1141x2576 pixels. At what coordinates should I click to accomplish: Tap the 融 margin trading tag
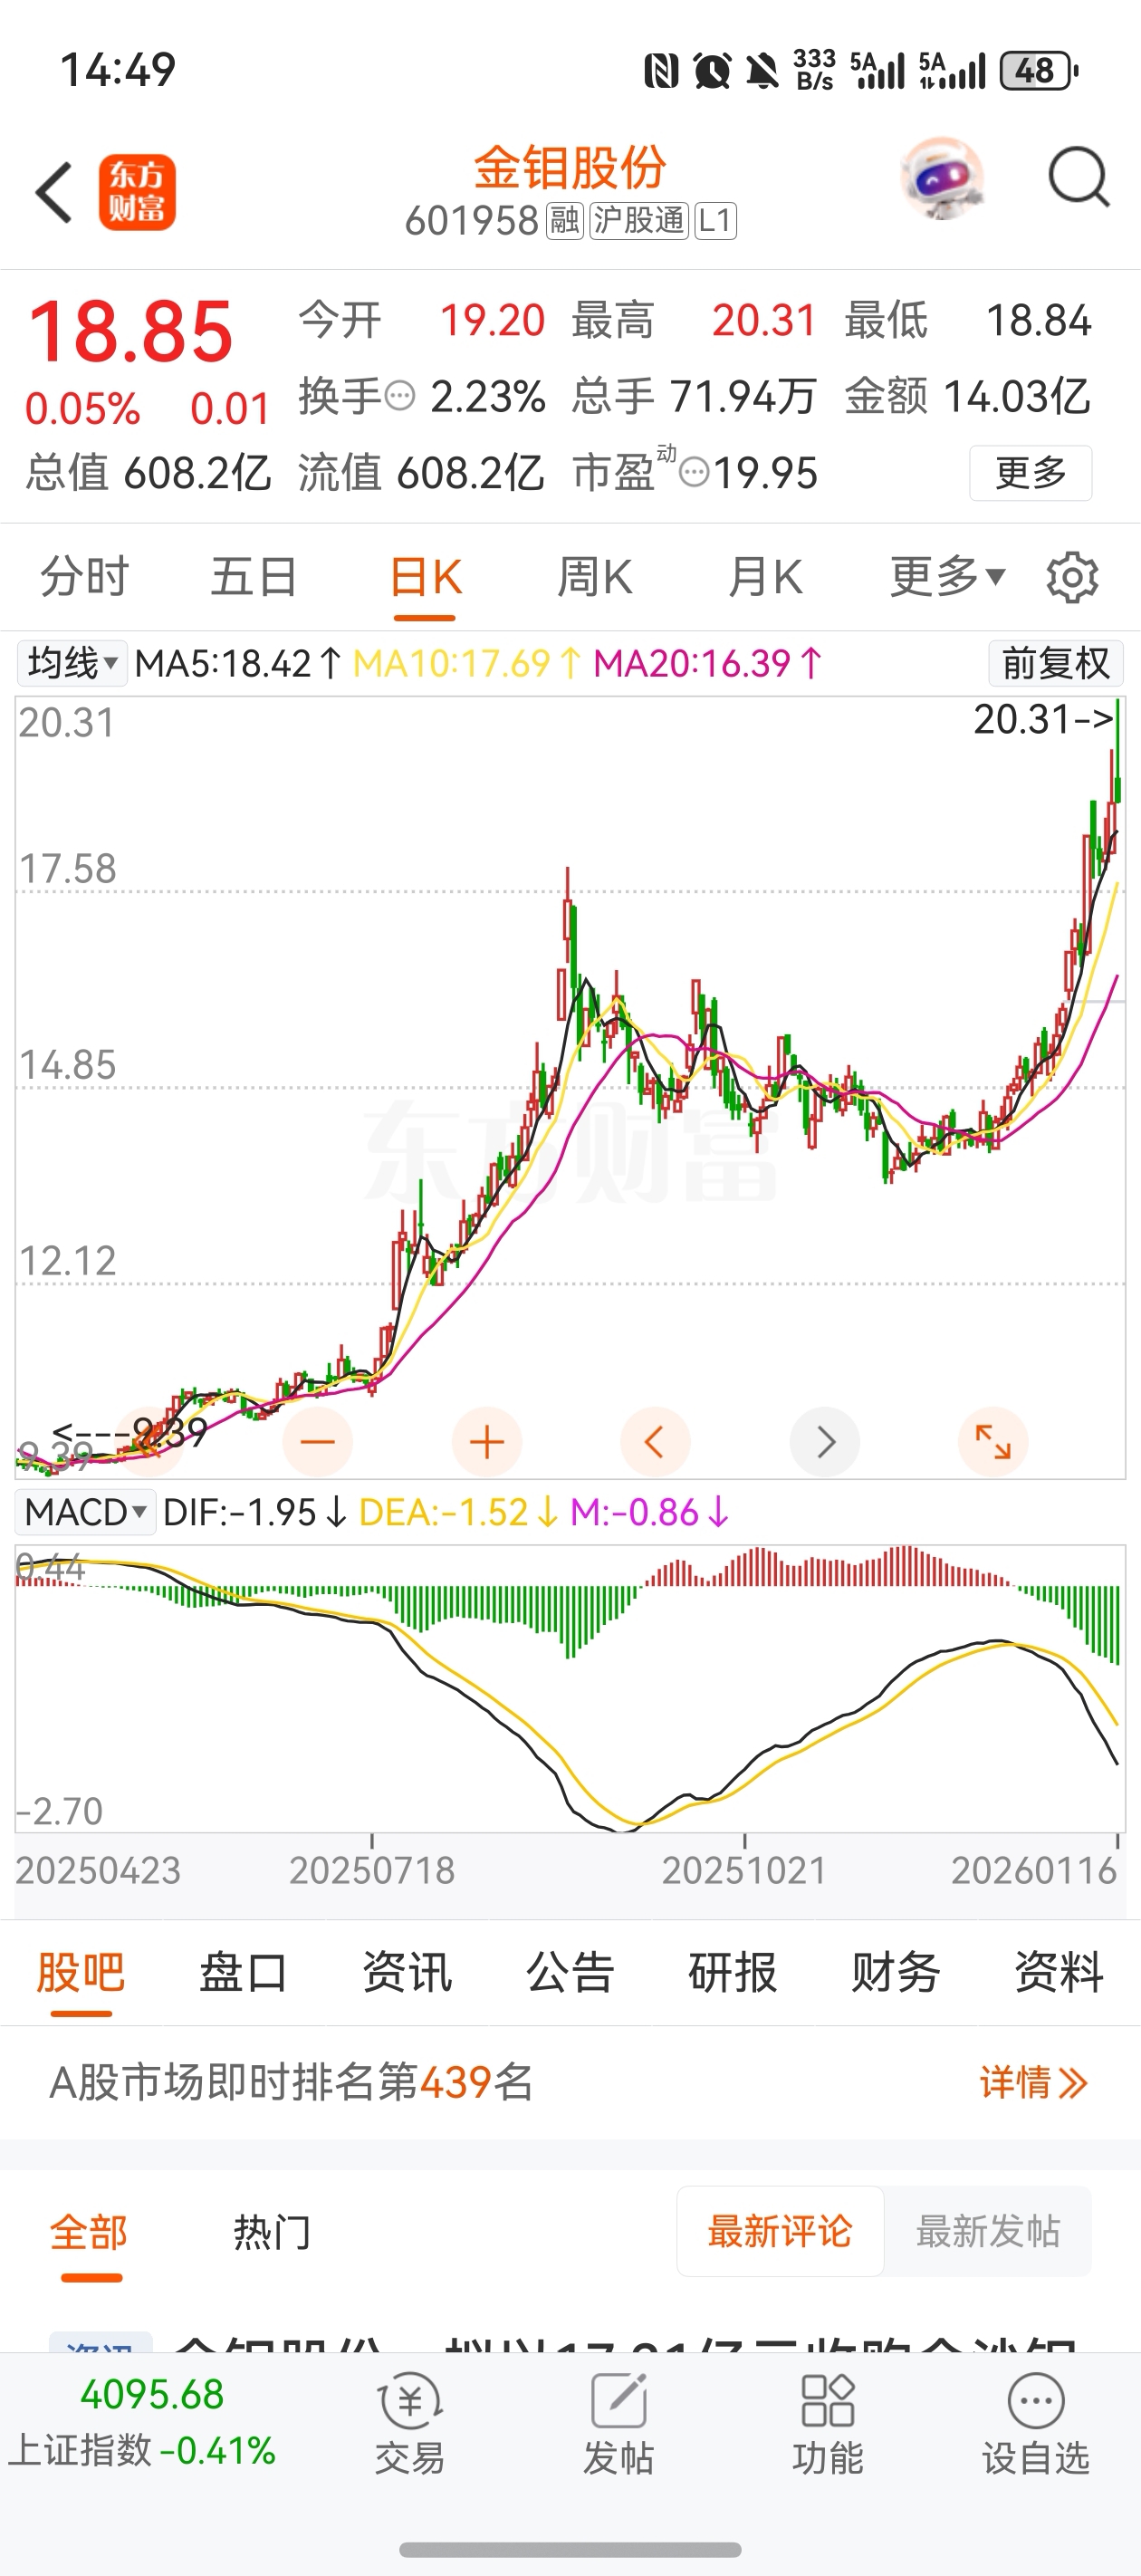565,220
